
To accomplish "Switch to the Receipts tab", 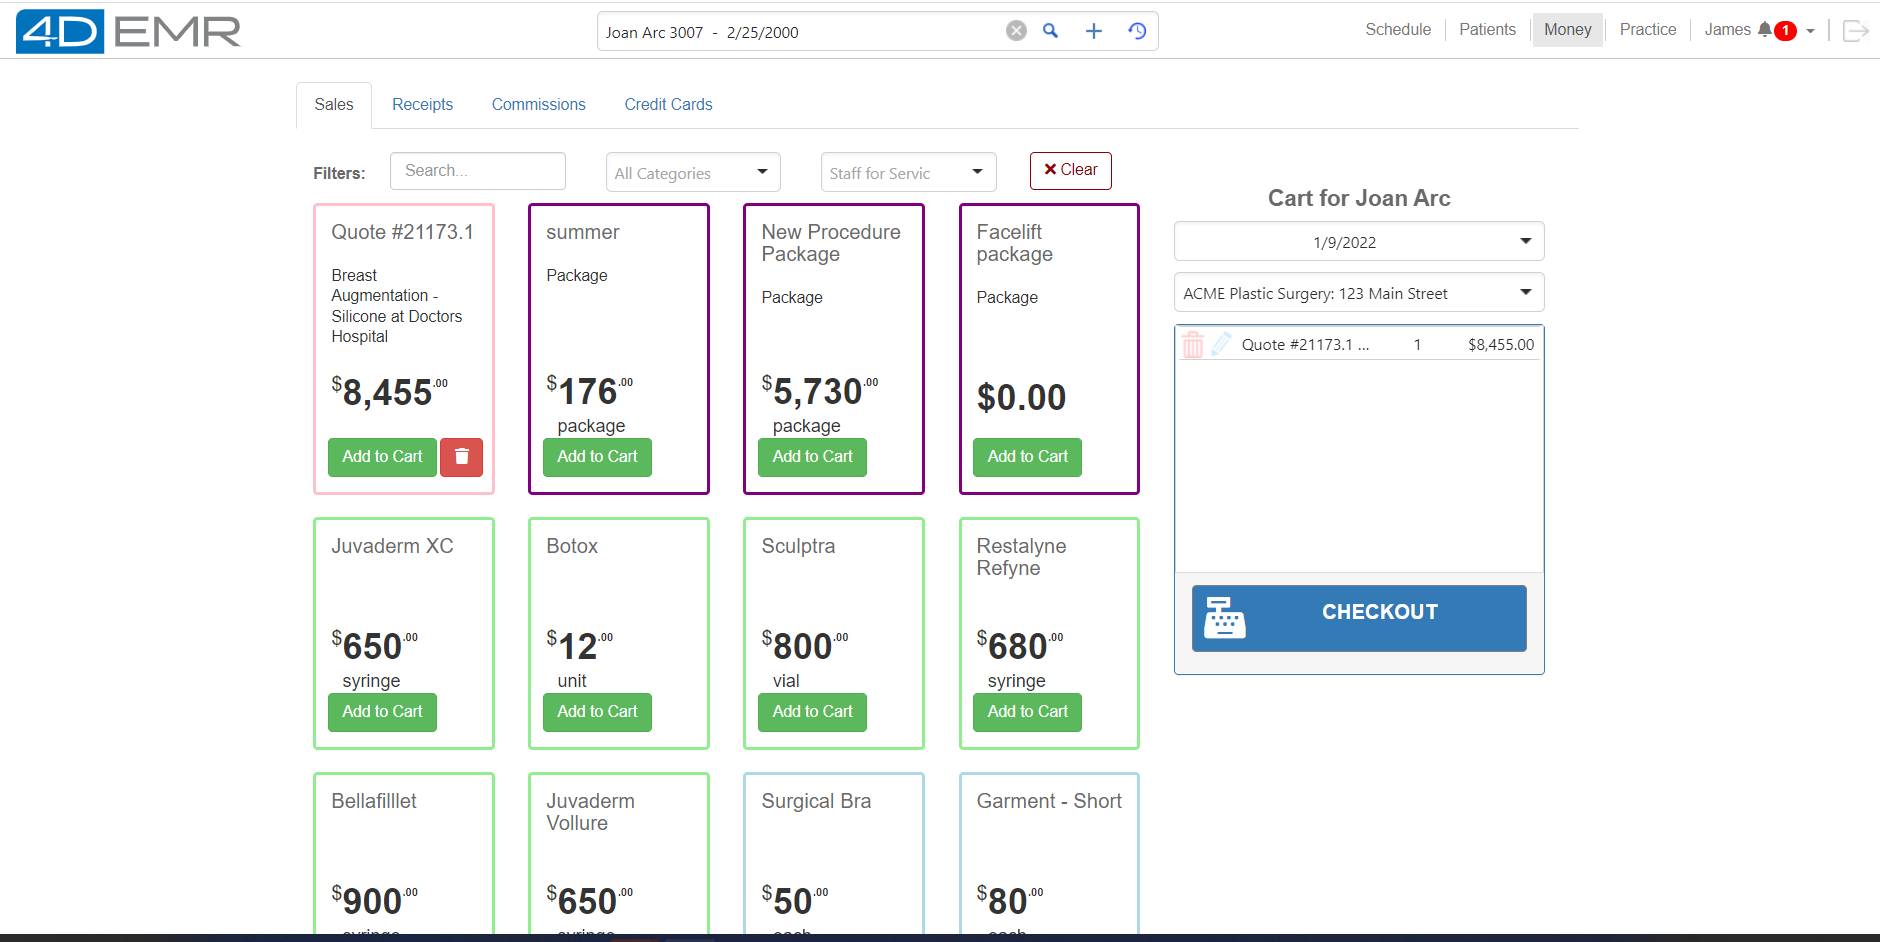I will [x=422, y=105].
